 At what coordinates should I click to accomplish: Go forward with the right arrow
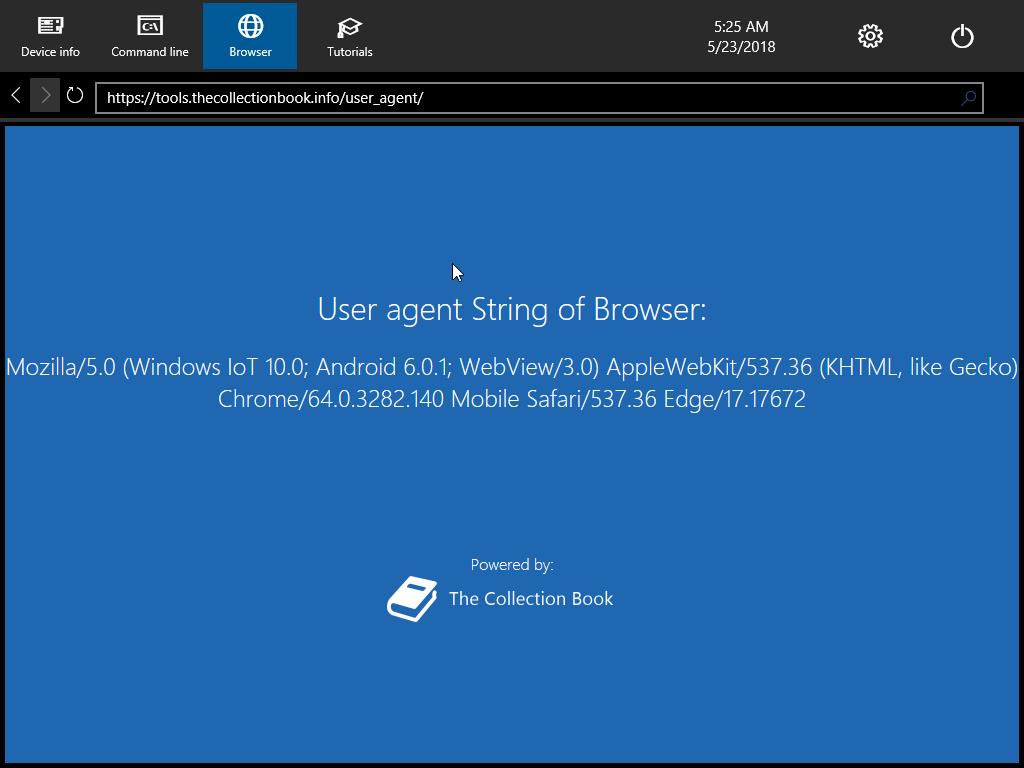(45, 95)
